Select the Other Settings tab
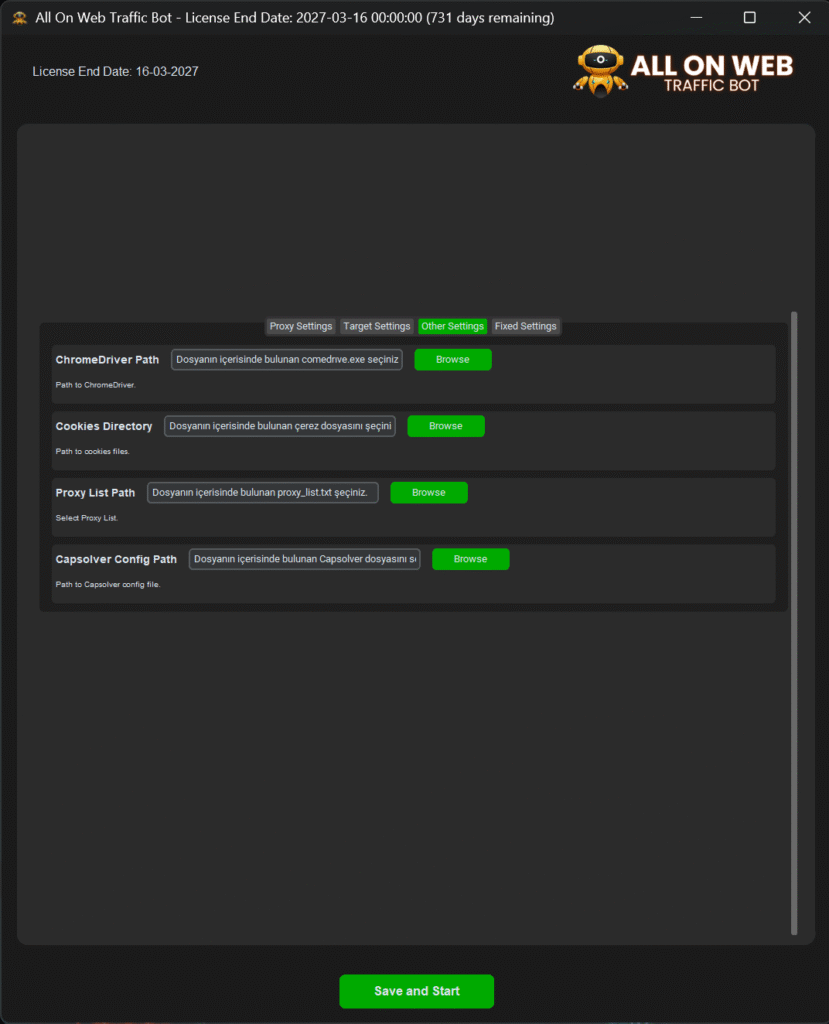Image resolution: width=829 pixels, height=1024 pixels. [x=452, y=326]
